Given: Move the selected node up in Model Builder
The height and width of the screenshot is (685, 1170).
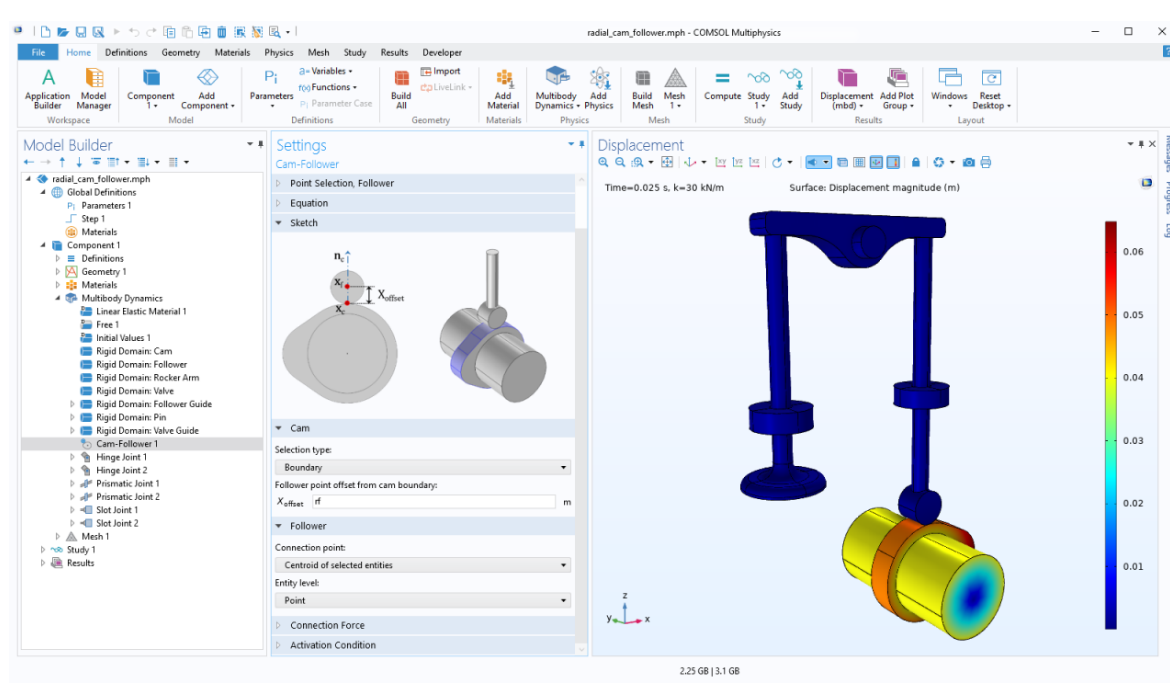Looking at the screenshot, I should point(62,162).
